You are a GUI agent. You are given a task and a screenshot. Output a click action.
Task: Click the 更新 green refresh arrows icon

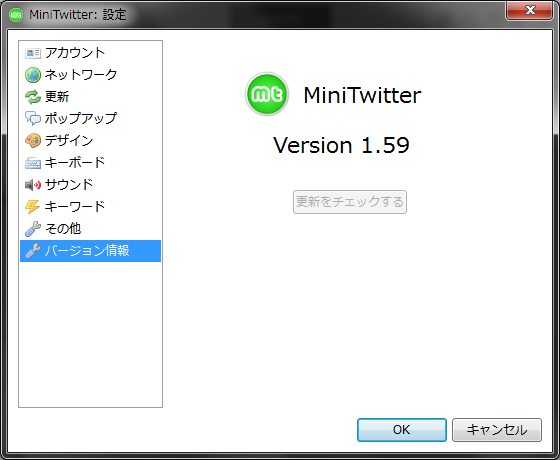click(x=32, y=97)
